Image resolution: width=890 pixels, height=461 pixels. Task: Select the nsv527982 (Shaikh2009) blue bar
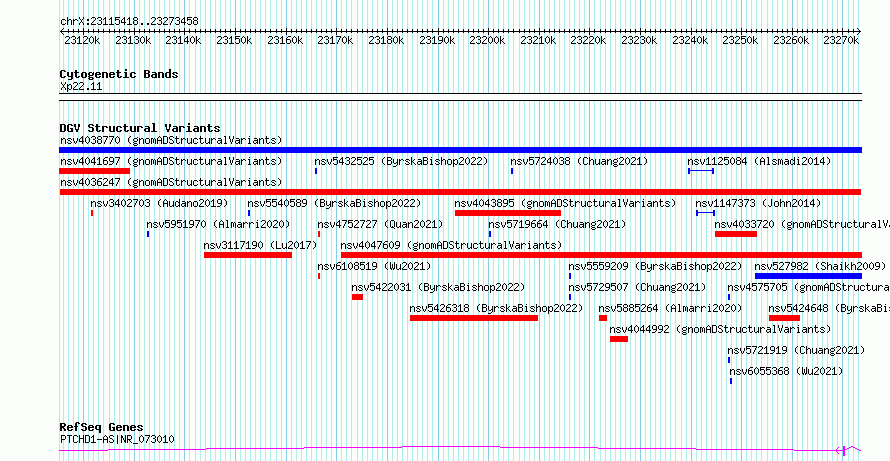[x=808, y=276]
